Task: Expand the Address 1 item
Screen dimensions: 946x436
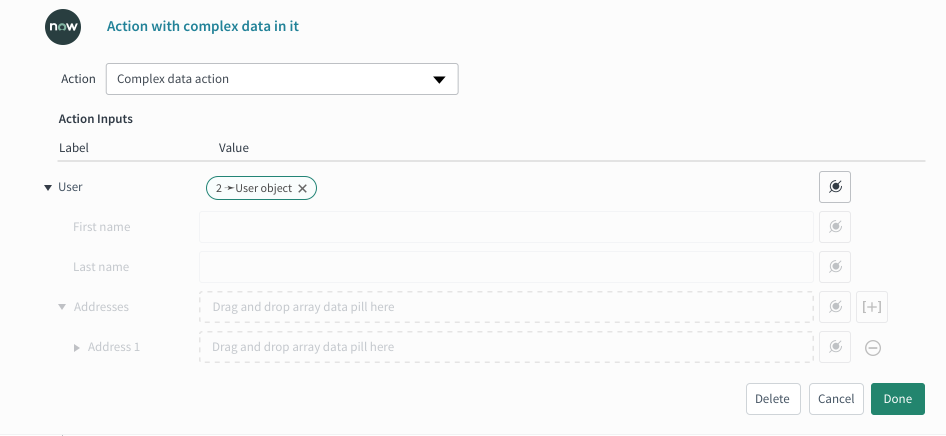Action: (77, 347)
